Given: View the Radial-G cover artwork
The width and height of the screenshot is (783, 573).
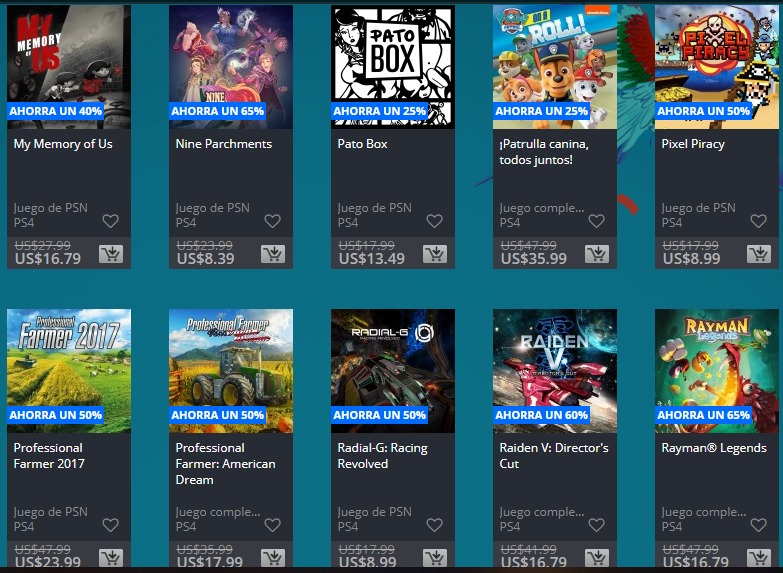Looking at the screenshot, I should coord(393,371).
